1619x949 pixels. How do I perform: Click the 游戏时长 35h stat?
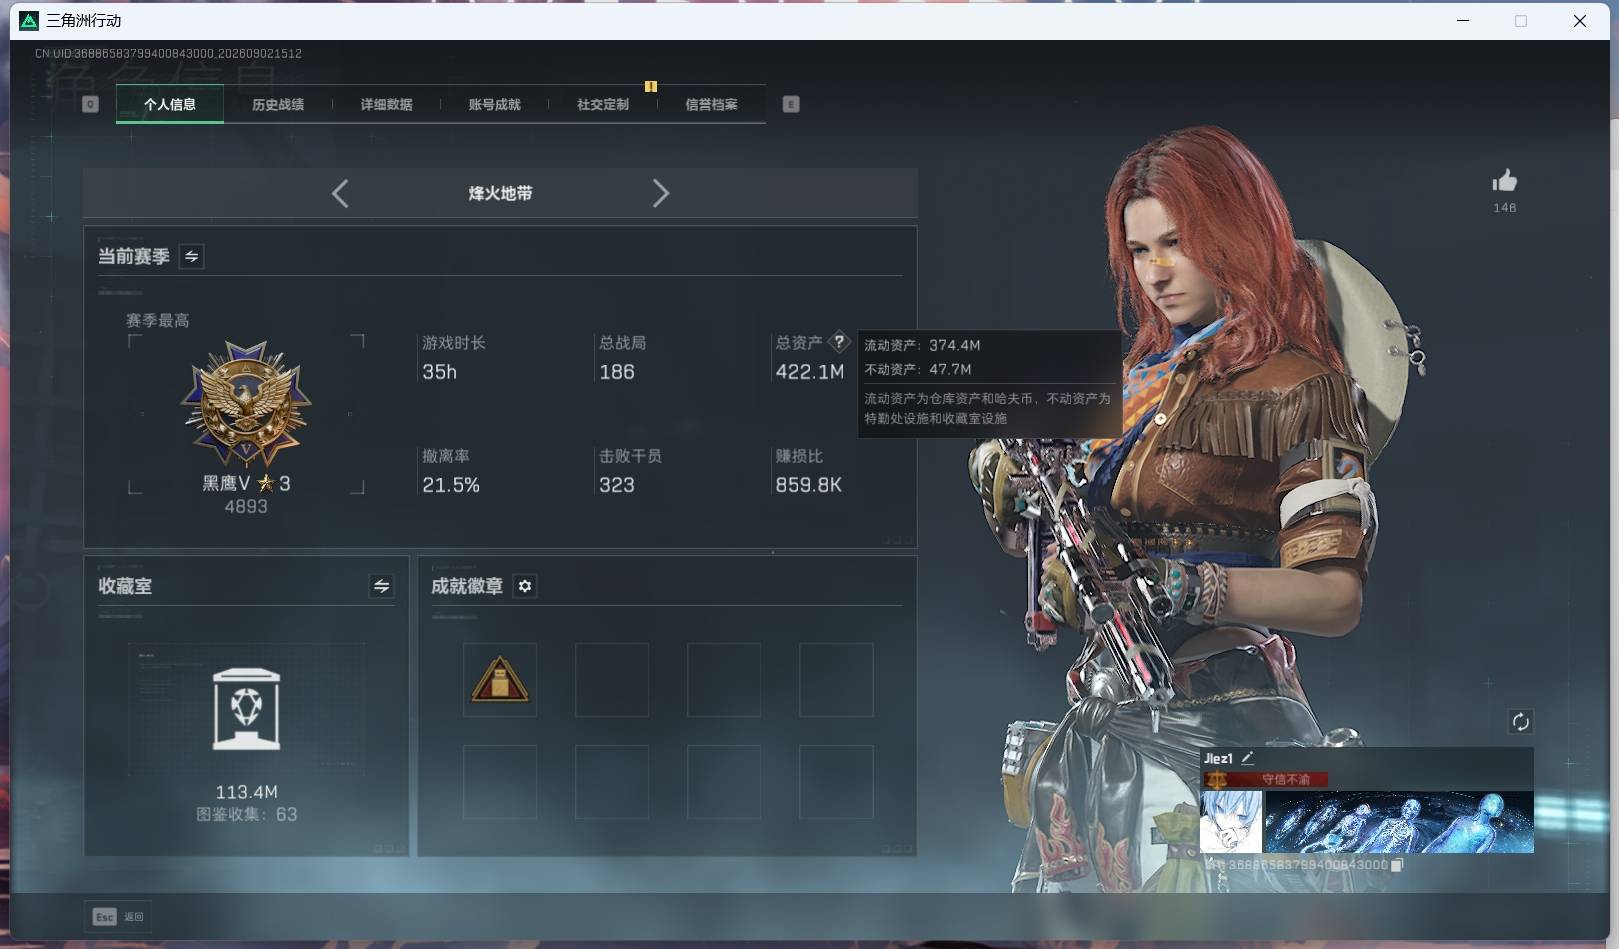(x=454, y=358)
